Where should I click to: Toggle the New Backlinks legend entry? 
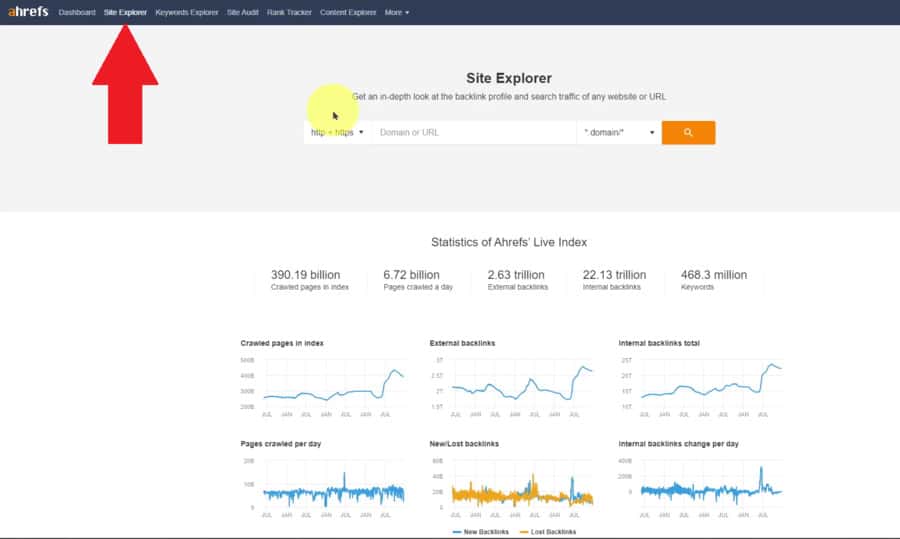pyautogui.click(x=480, y=532)
